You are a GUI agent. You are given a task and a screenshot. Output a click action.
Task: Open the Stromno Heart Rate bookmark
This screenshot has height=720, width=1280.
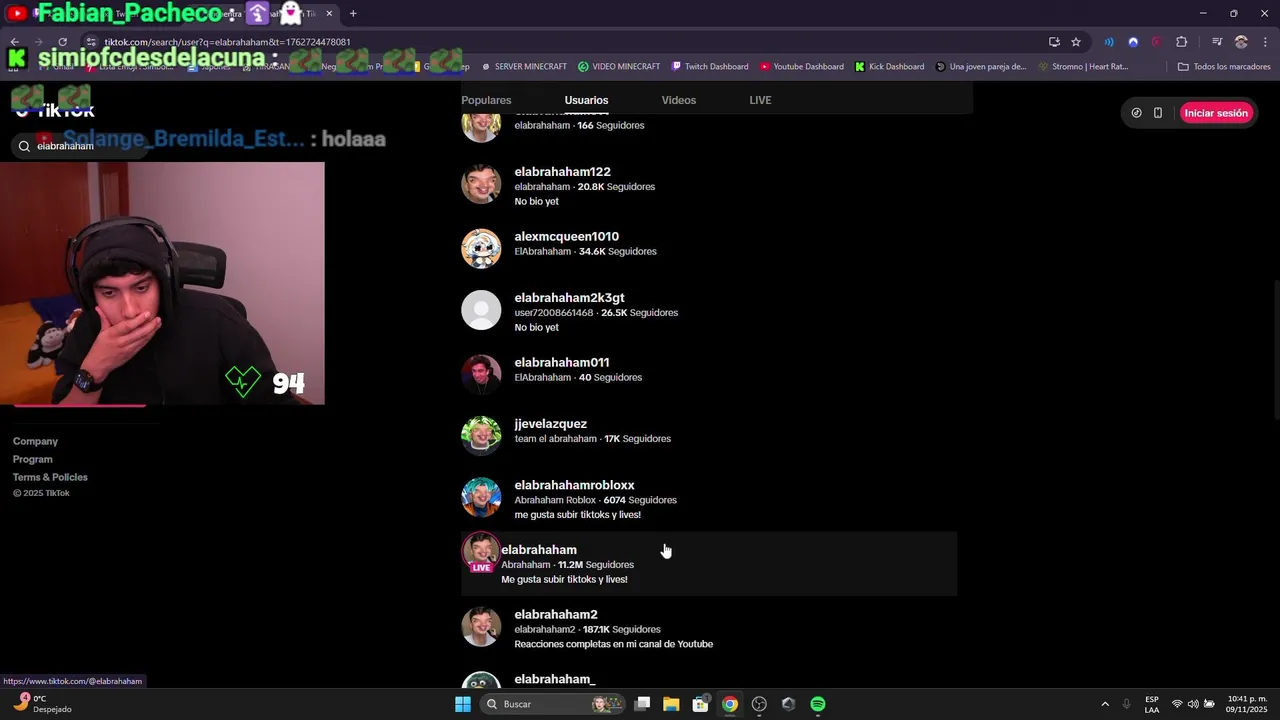coord(1083,67)
